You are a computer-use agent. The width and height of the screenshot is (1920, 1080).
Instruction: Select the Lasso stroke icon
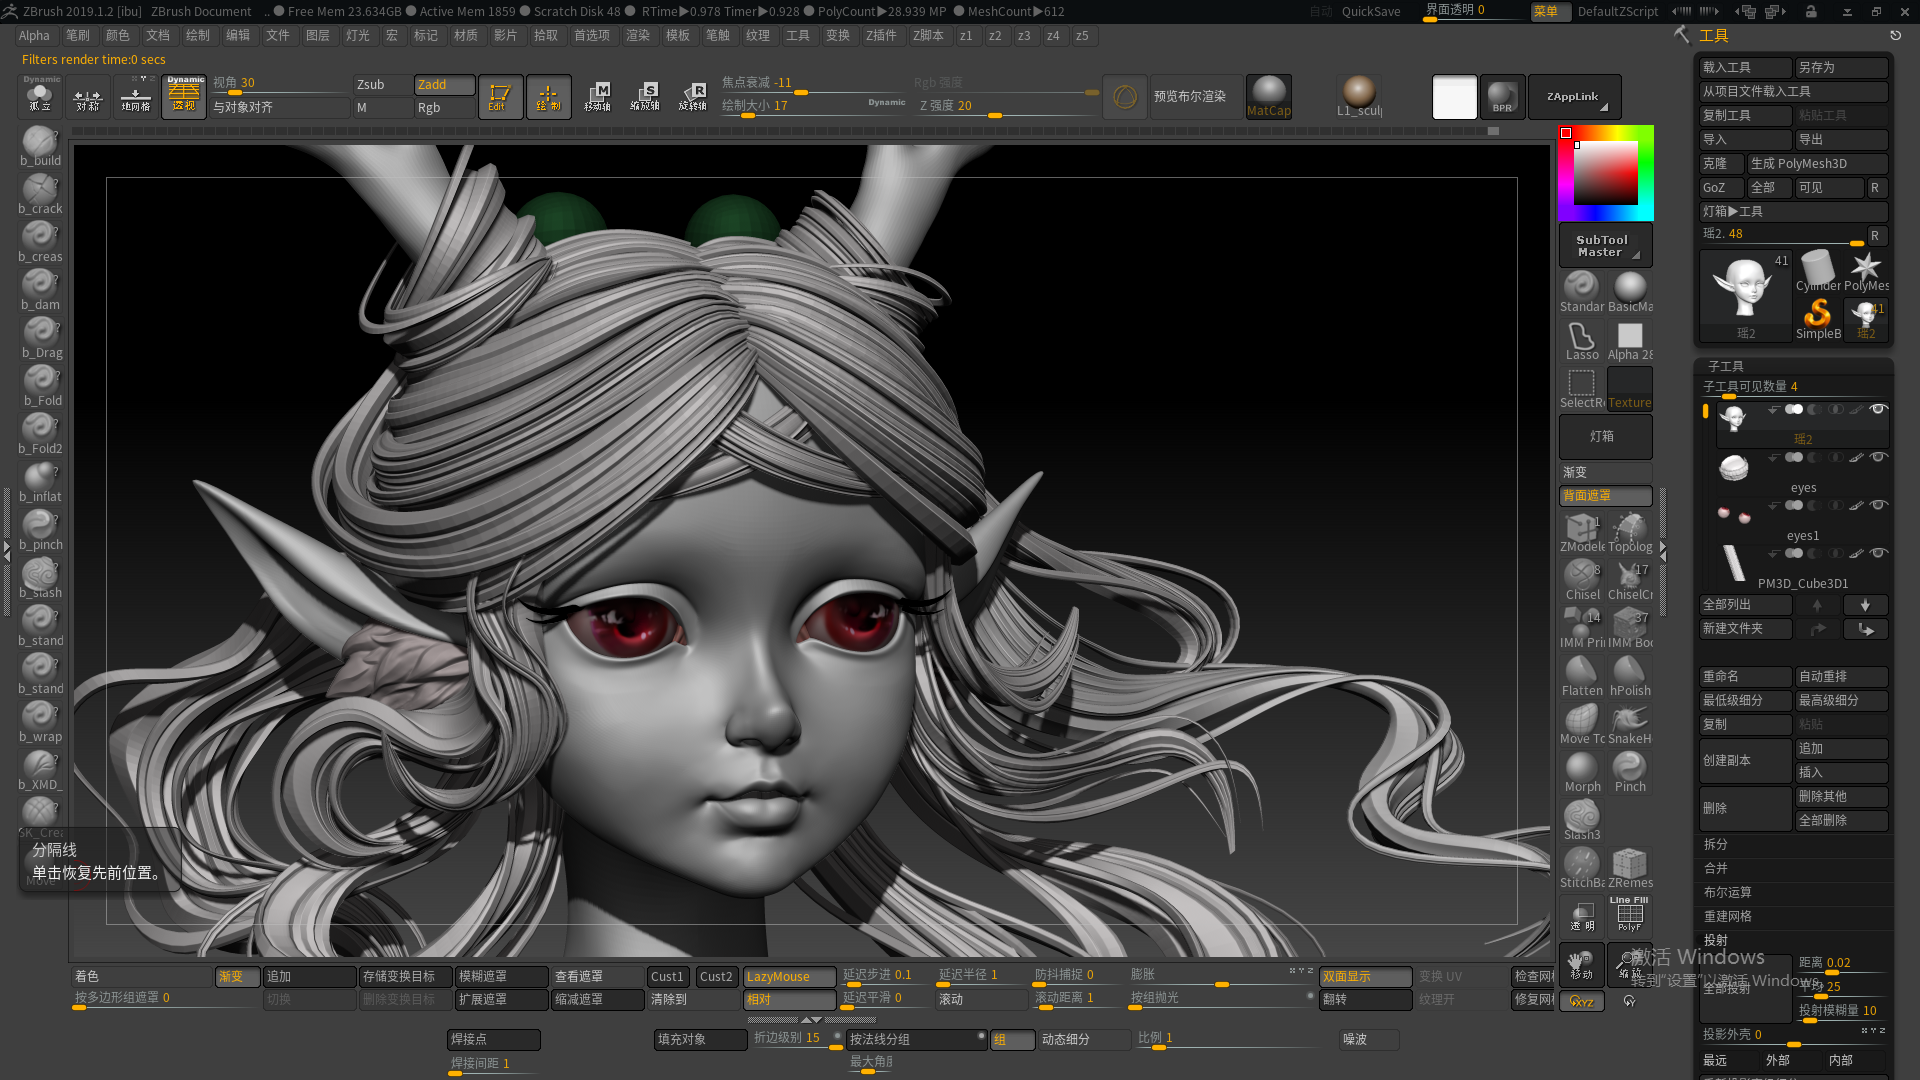[x=1582, y=340]
